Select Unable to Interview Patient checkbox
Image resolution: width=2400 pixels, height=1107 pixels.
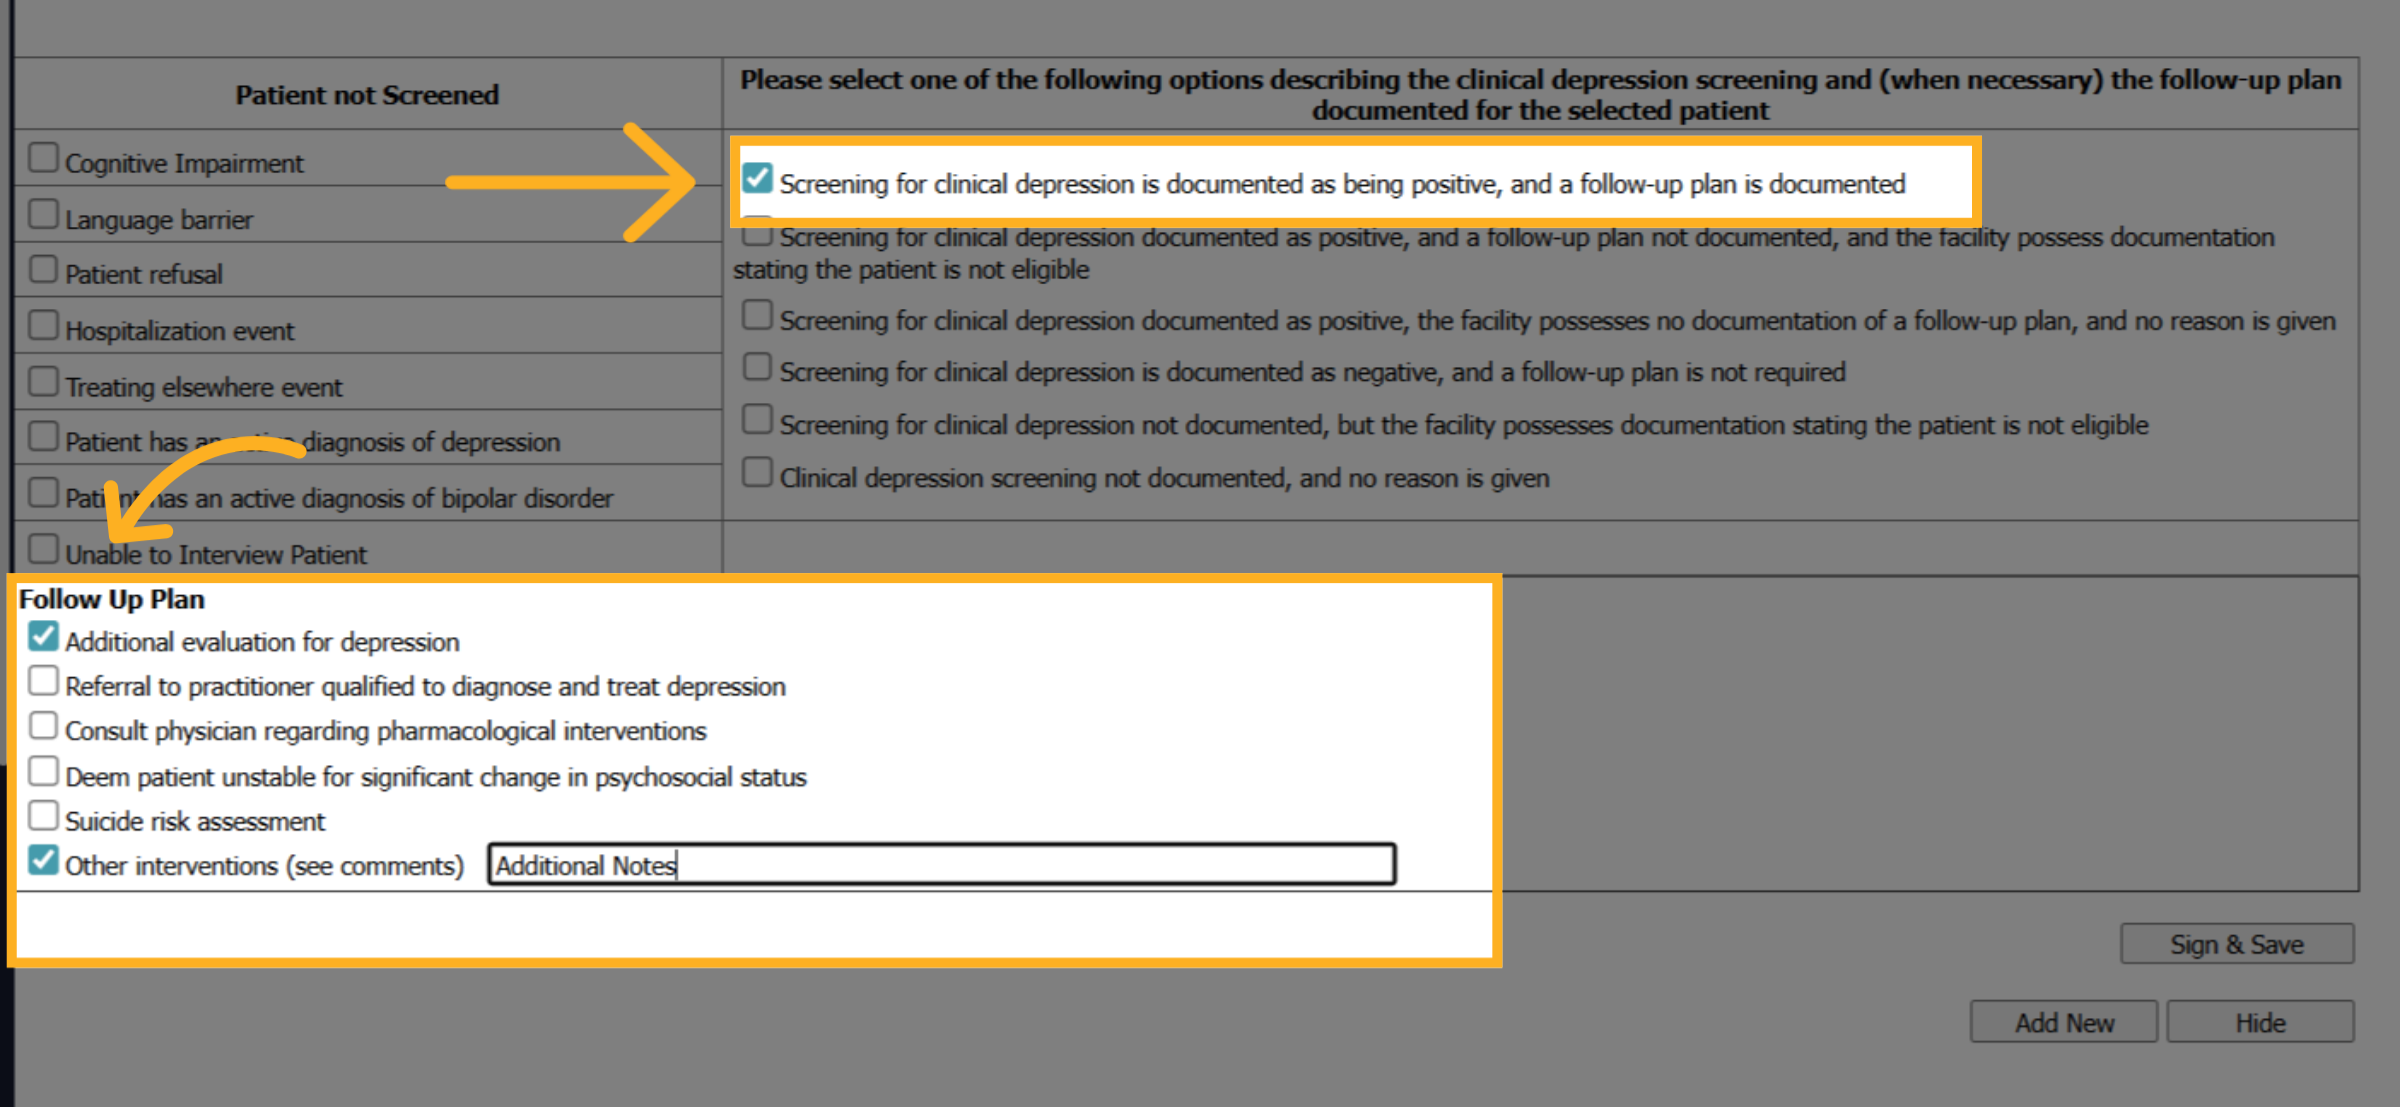43,548
